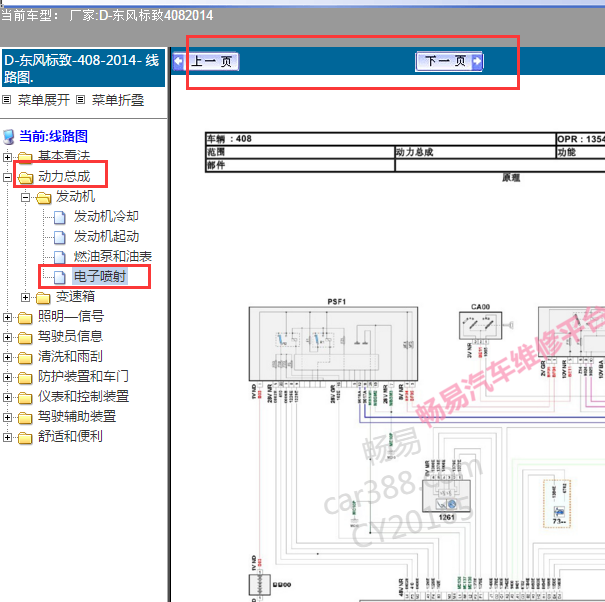Click folder icon of 清洗和雨刮
The width and height of the screenshot is (605, 602).
pyautogui.click(x=25, y=358)
